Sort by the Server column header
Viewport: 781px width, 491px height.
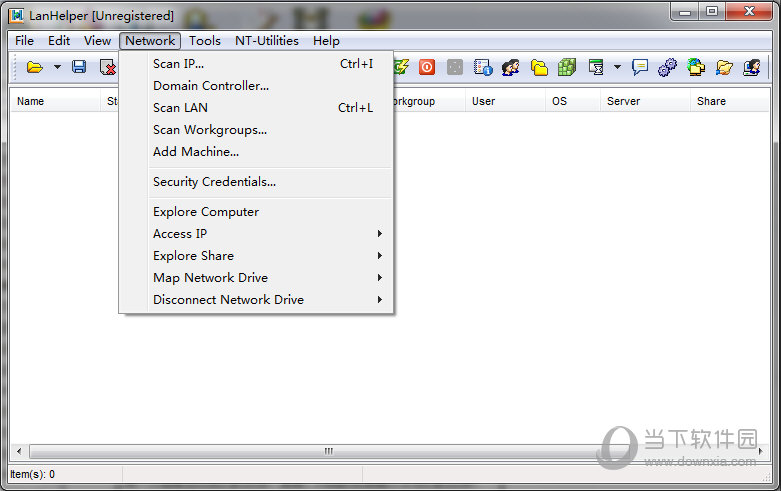(x=645, y=101)
